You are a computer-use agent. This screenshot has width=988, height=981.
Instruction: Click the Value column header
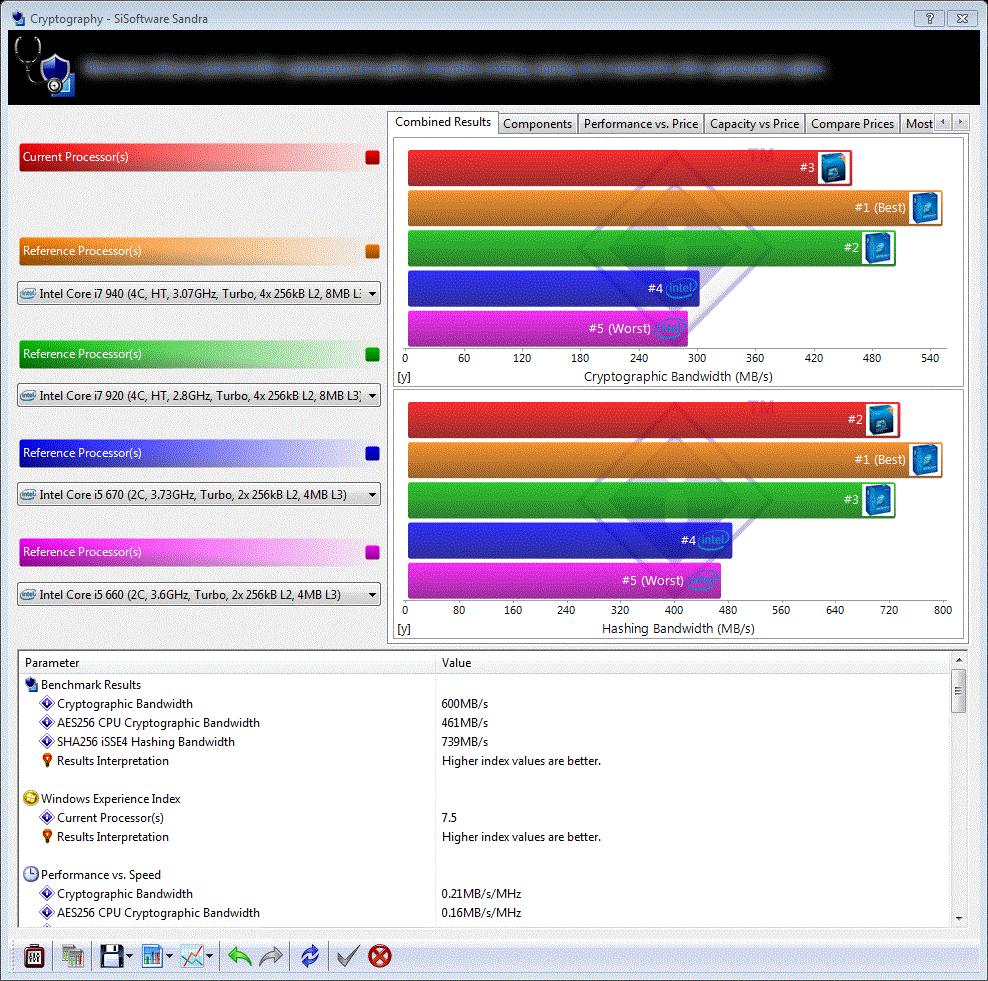pyautogui.click(x=692, y=663)
